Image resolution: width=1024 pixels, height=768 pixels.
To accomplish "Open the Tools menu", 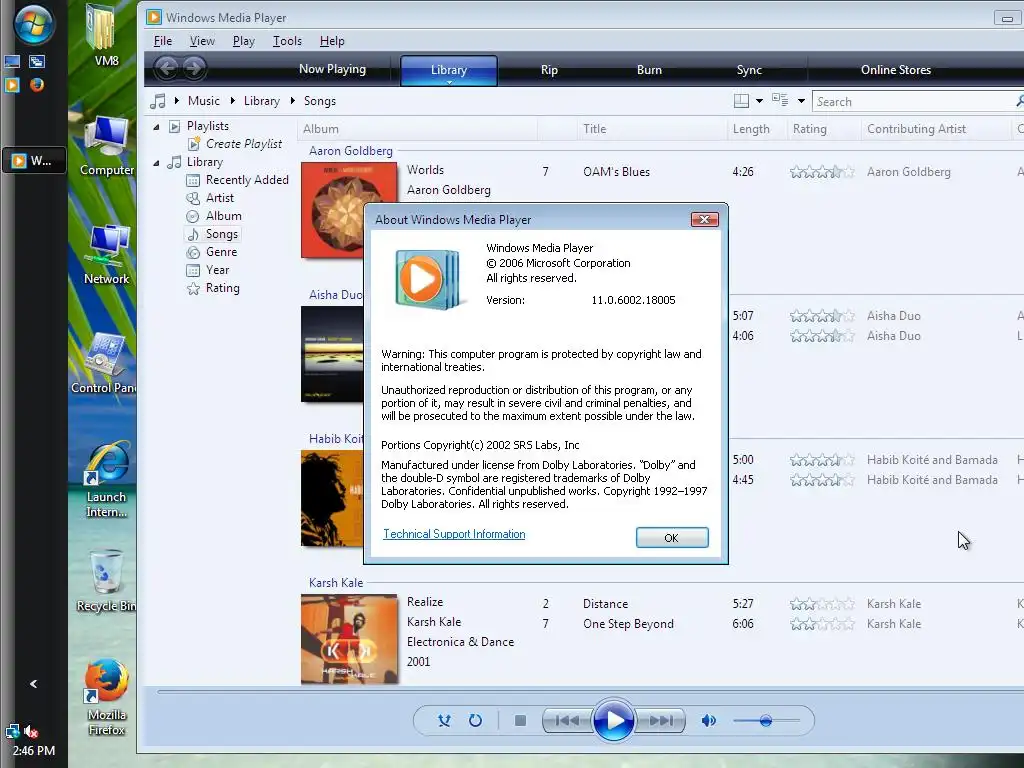I will [287, 41].
